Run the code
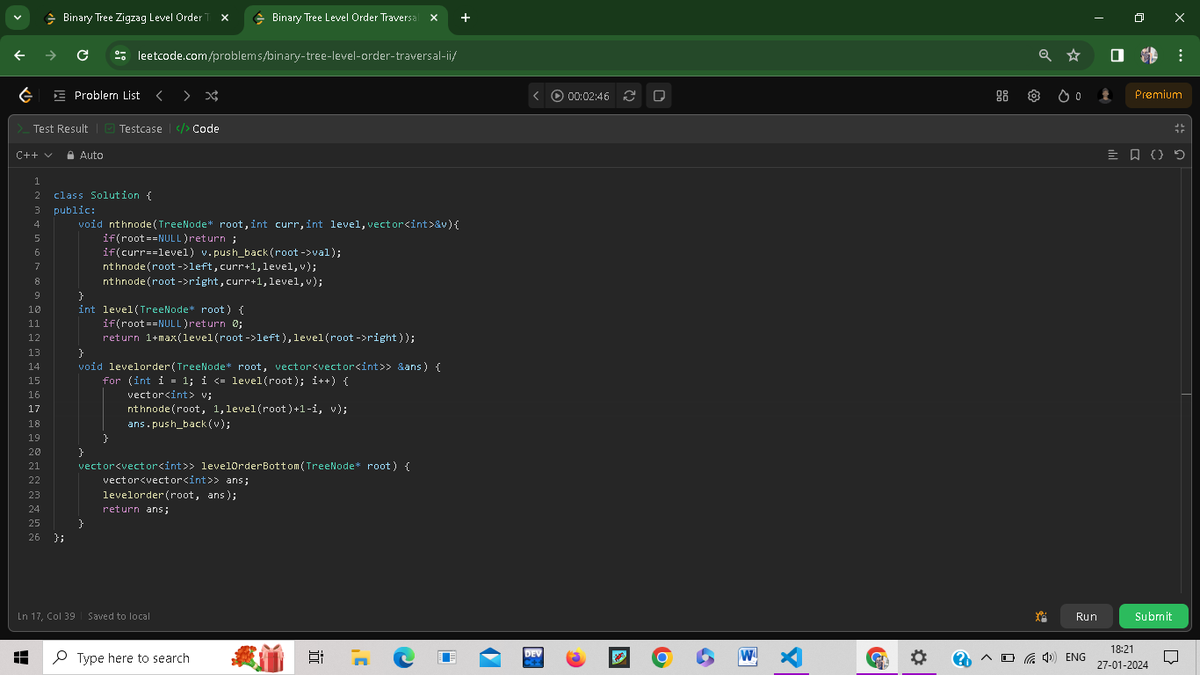The width and height of the screenshot is (1200, 675). 1086,617
